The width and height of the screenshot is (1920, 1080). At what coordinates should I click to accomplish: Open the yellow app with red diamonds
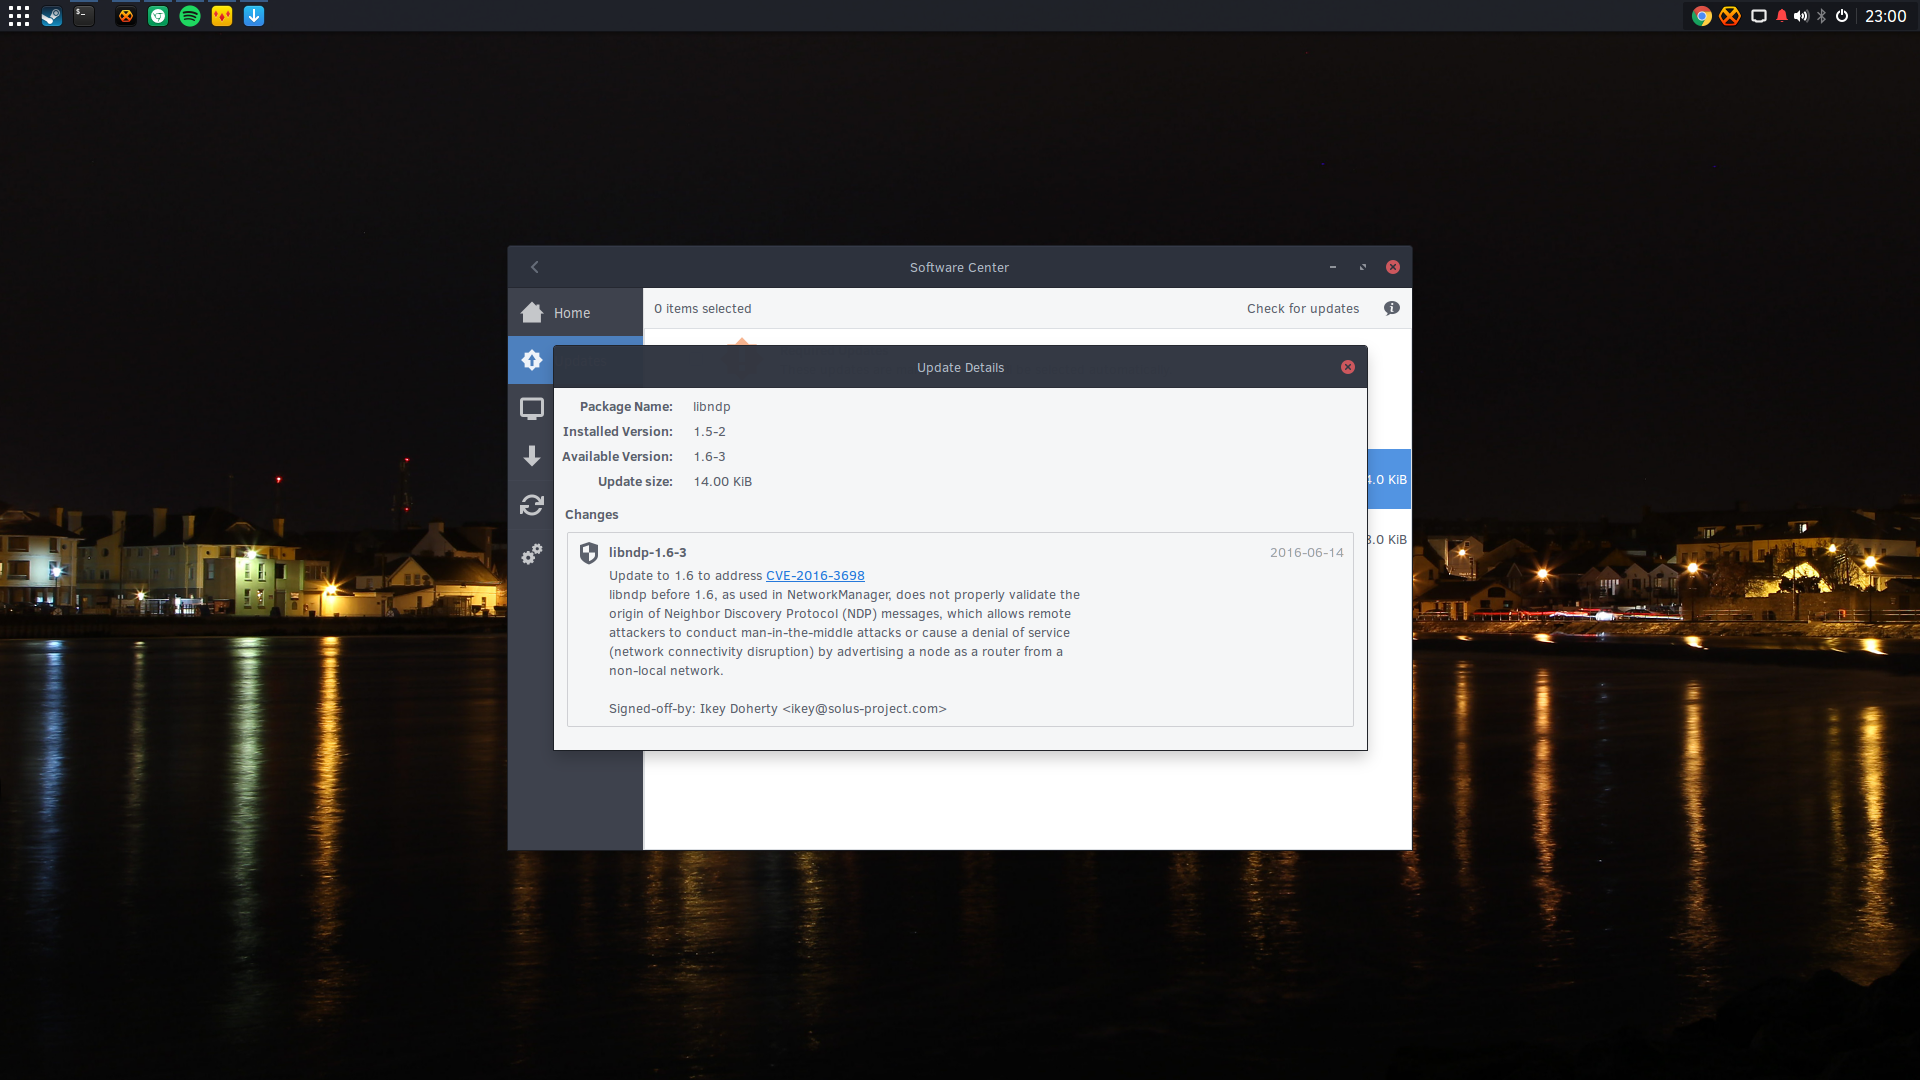(222, 16)
